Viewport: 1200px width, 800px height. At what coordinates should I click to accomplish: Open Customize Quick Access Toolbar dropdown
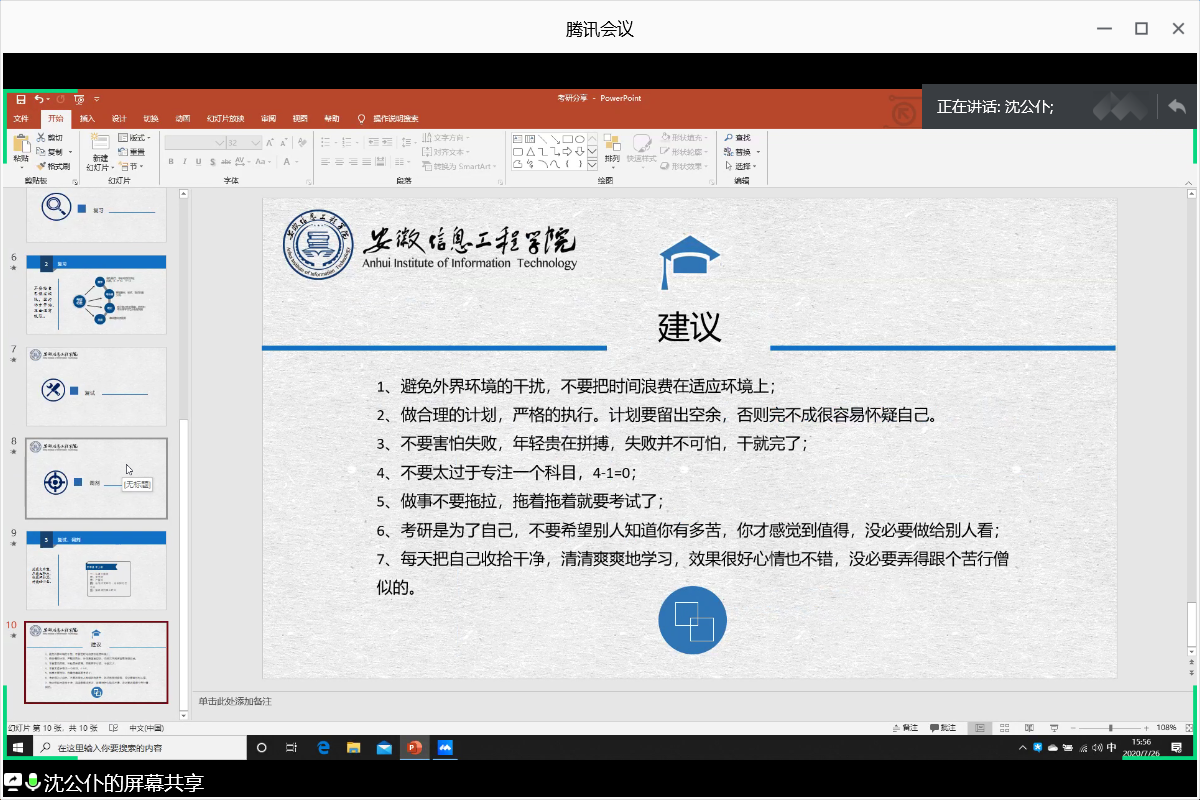click(x=96, y=99)
